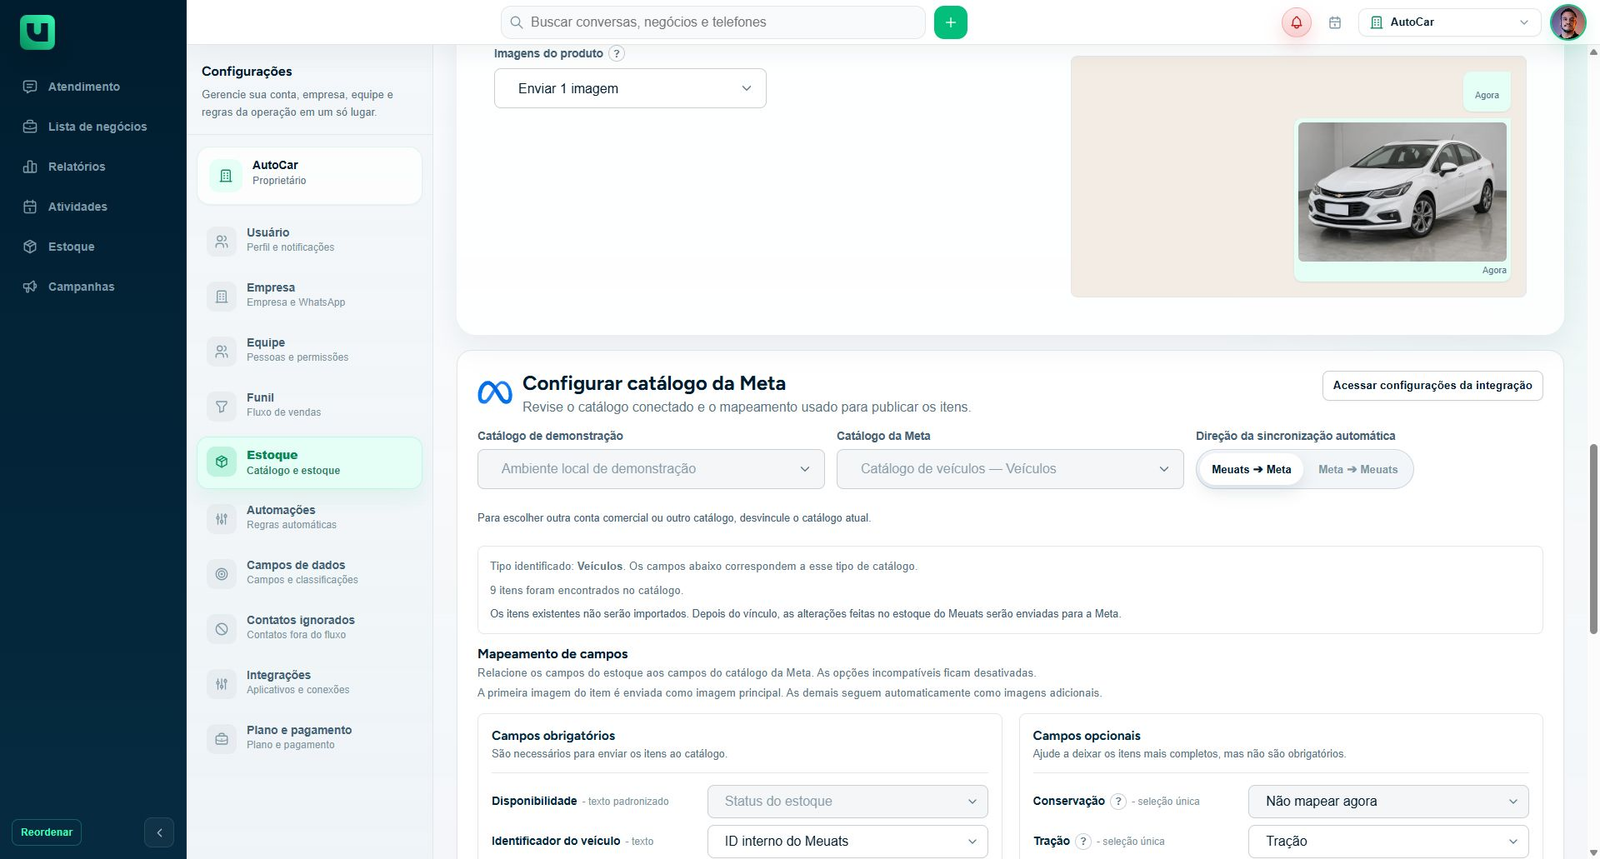
Task: Open Usuário settings menu item
Action: coord(309,240)
